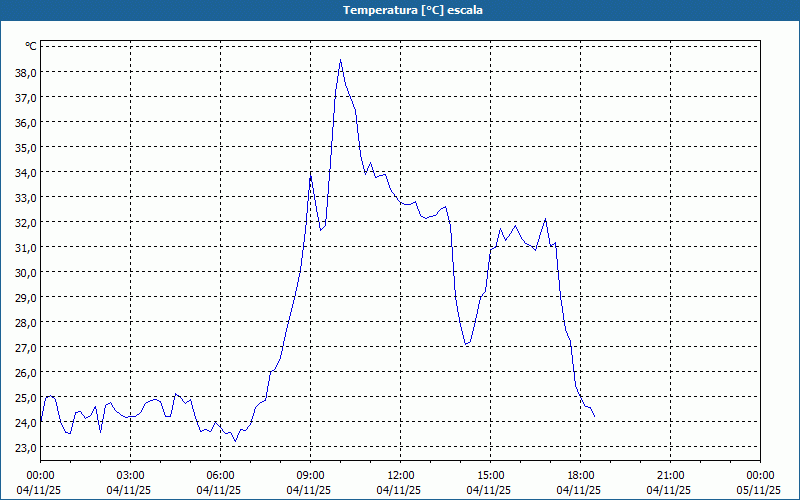Viewport: 800px width, 500px height.
Task: Click the 09:00 time axis label
Action: [x=310, y=474]
